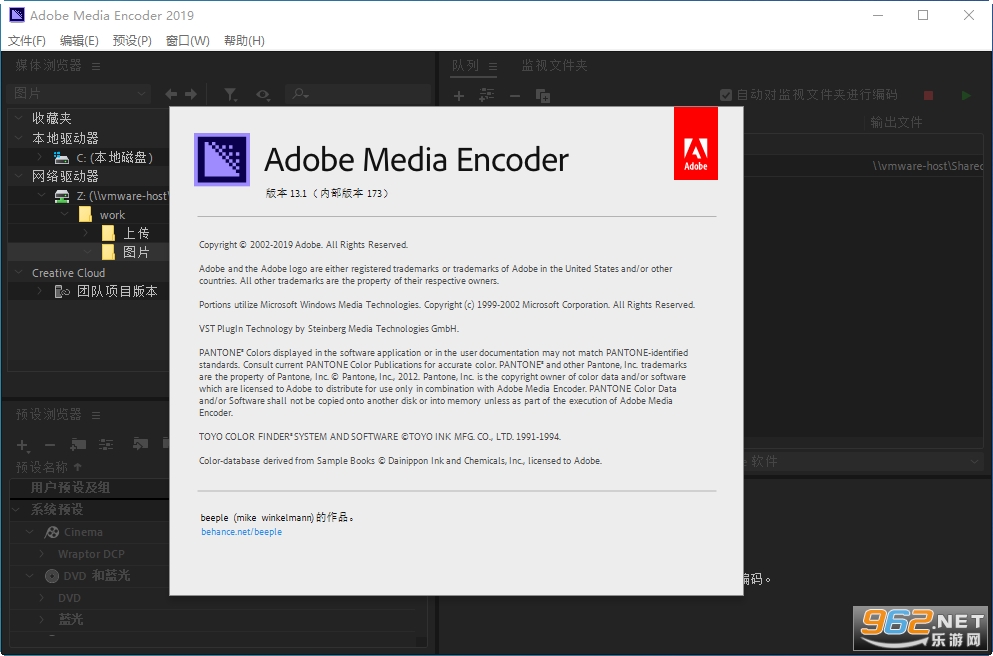
Task: Click the Z: network drive icon
Action: [x=62, y=196]
